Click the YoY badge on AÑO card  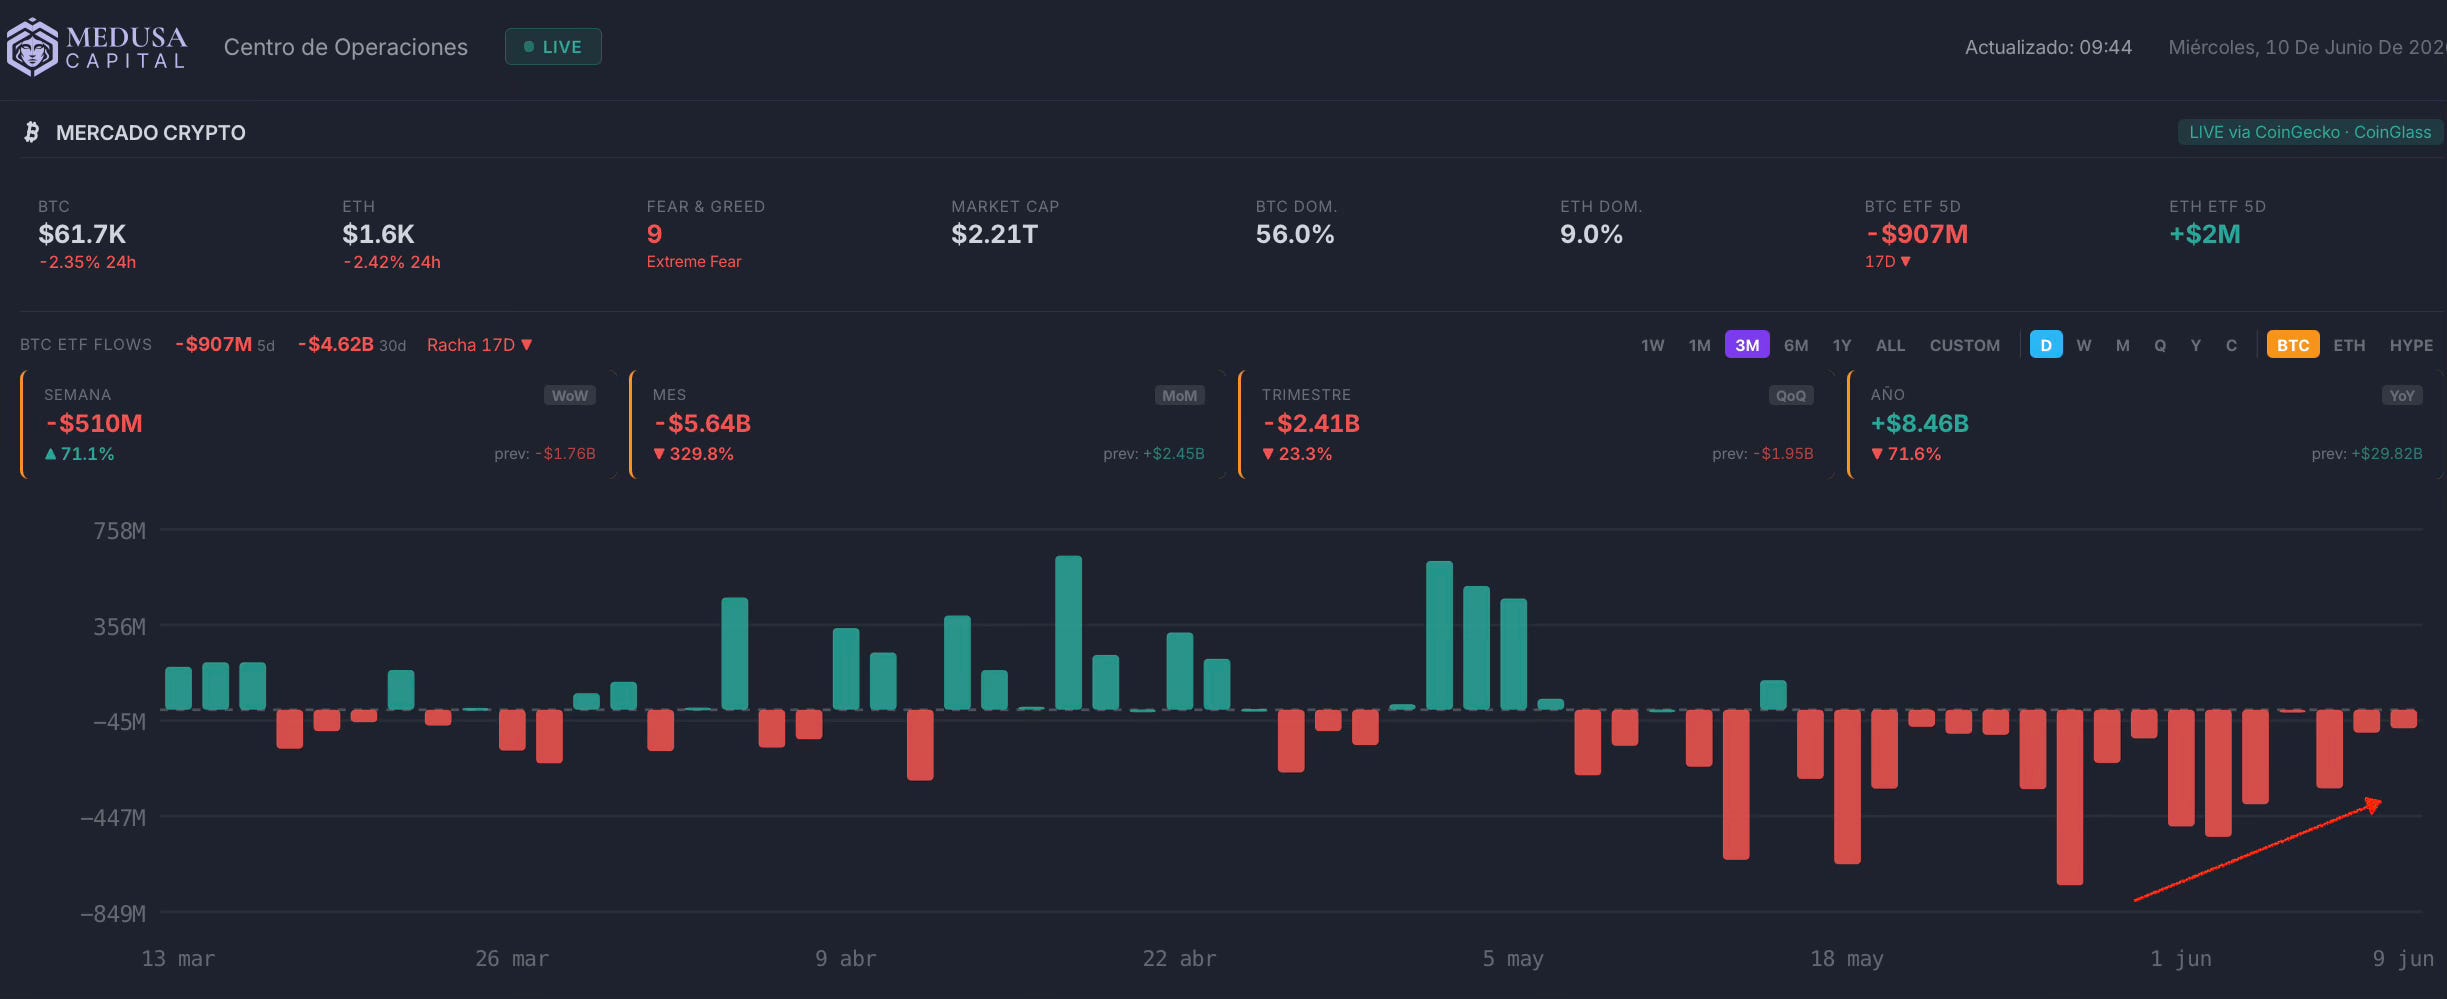pos(2401,396)
